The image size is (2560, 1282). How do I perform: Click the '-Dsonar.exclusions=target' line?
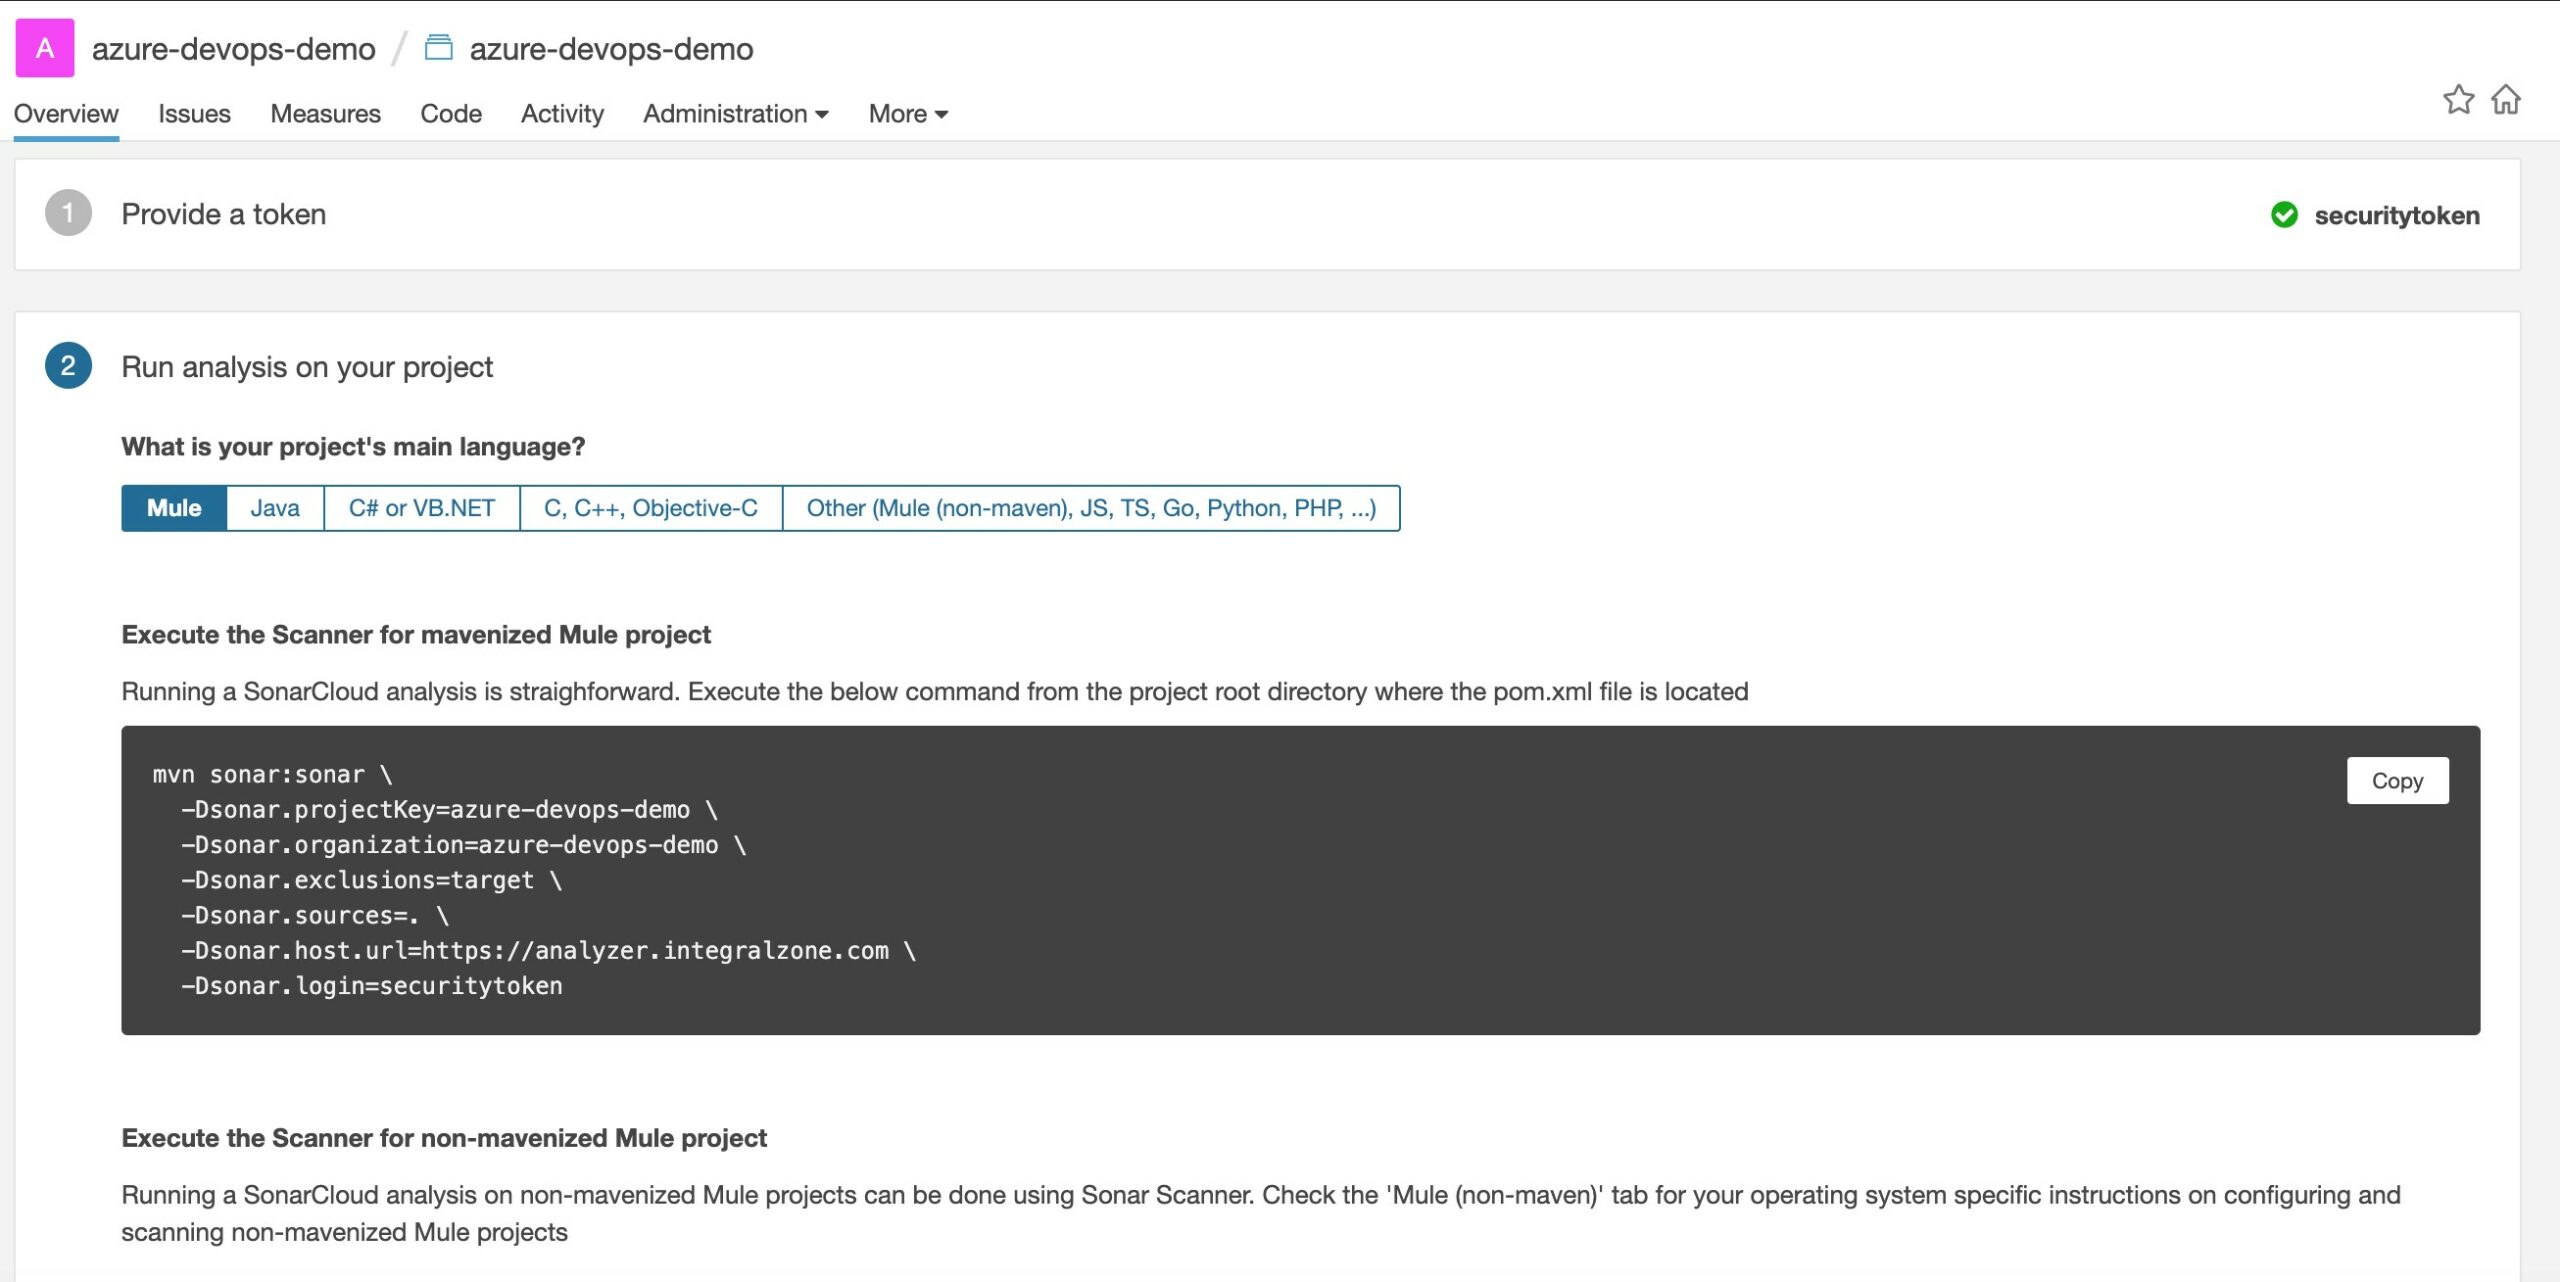coord(371,880)
